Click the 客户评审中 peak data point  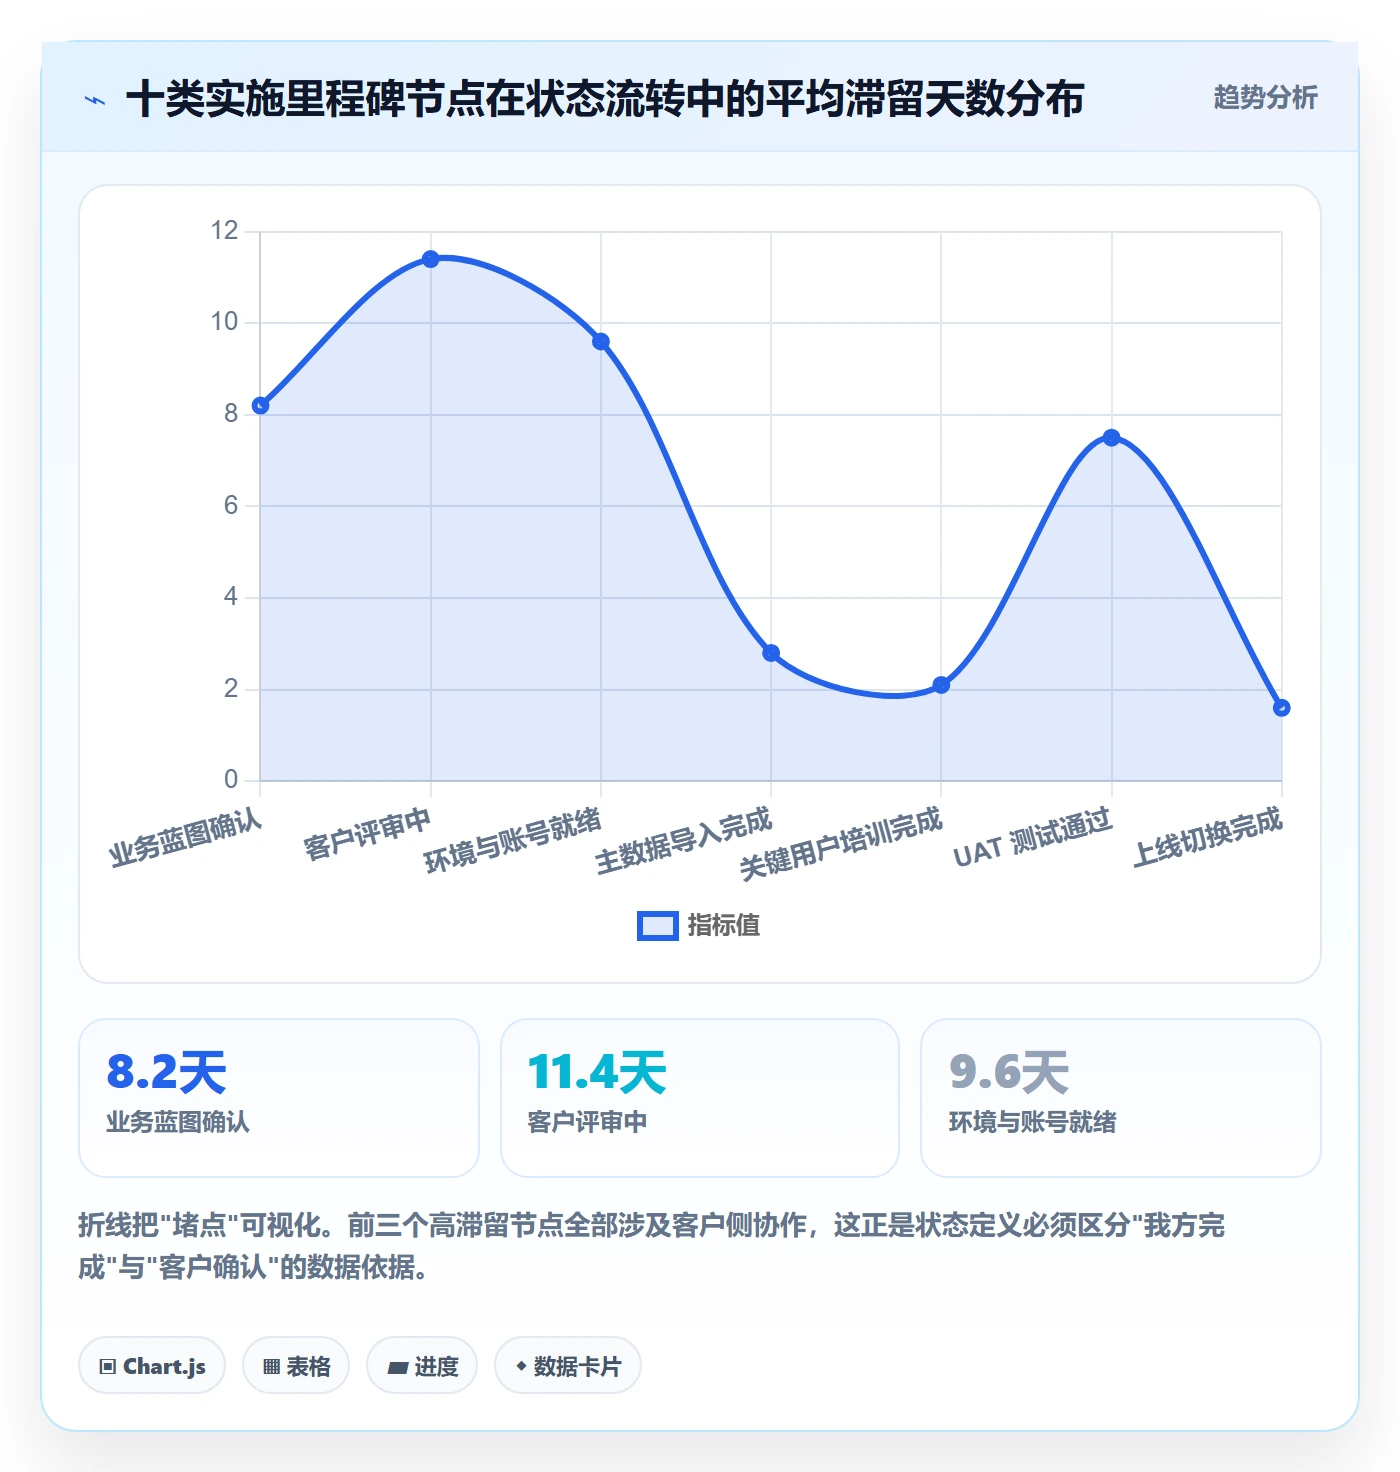431,259
